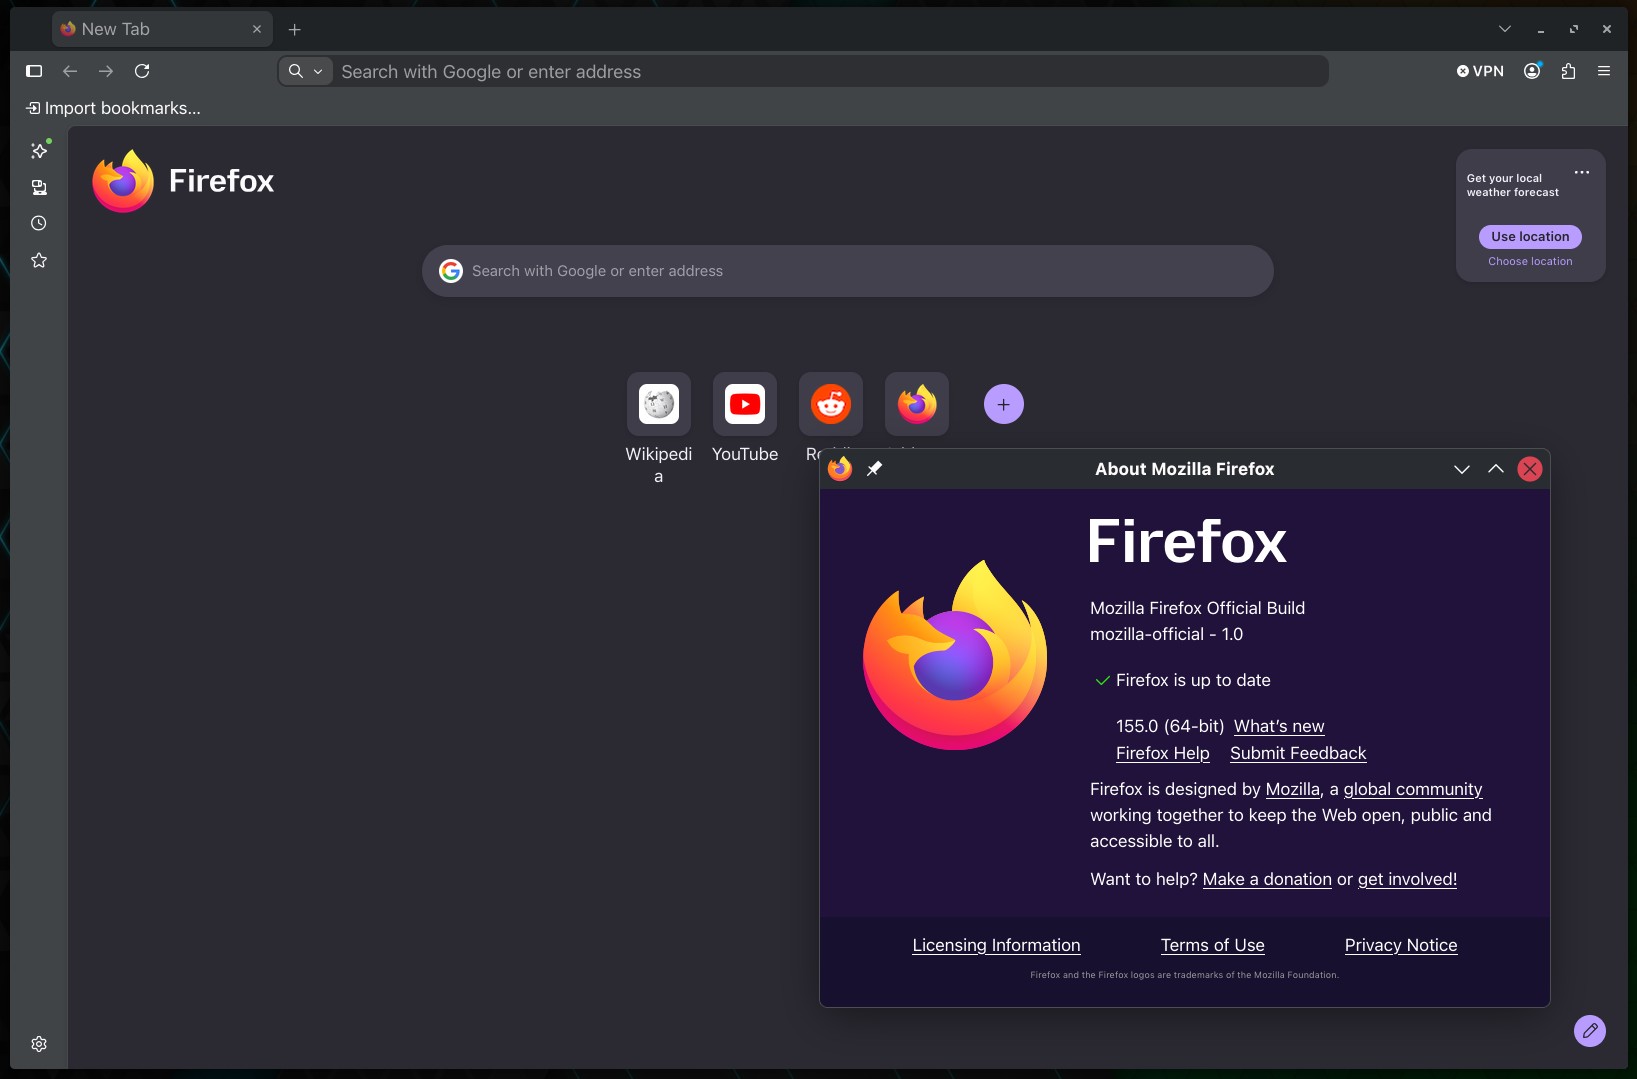Click the Firefox trademarks footer text
This screenshot has height=1079, width=1637.
(x=1184, y=975)
